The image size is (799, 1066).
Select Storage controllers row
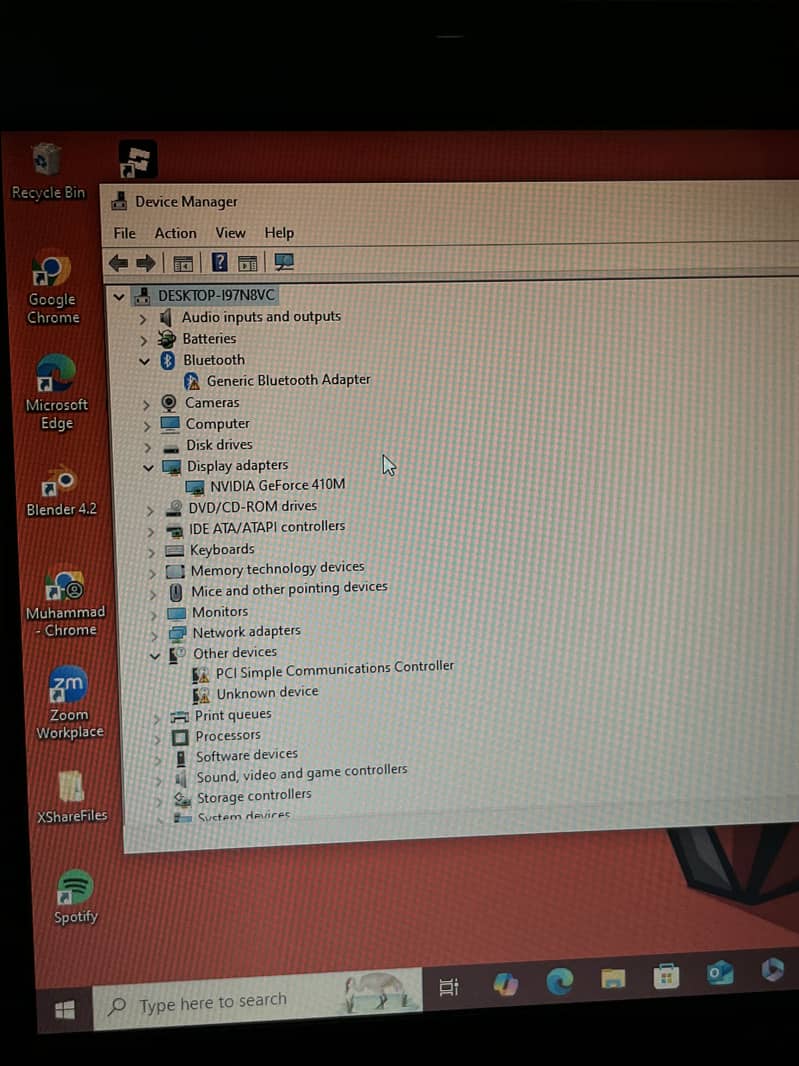242,797
